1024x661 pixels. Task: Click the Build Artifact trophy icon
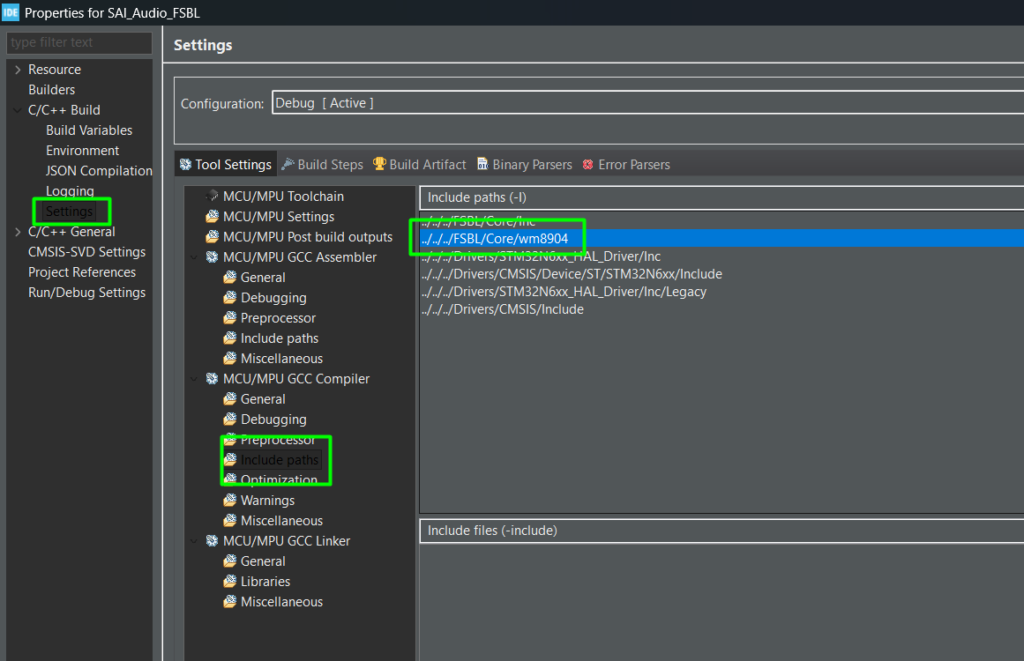[380, 164]
